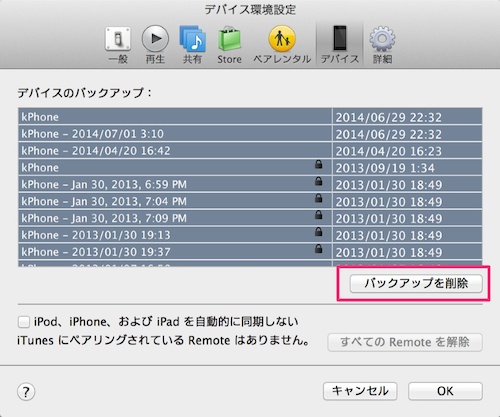Click lock icon on Jan 30 6:59 PM backup
The height and width of the screenshot is (417, 500).
(319, 181)
